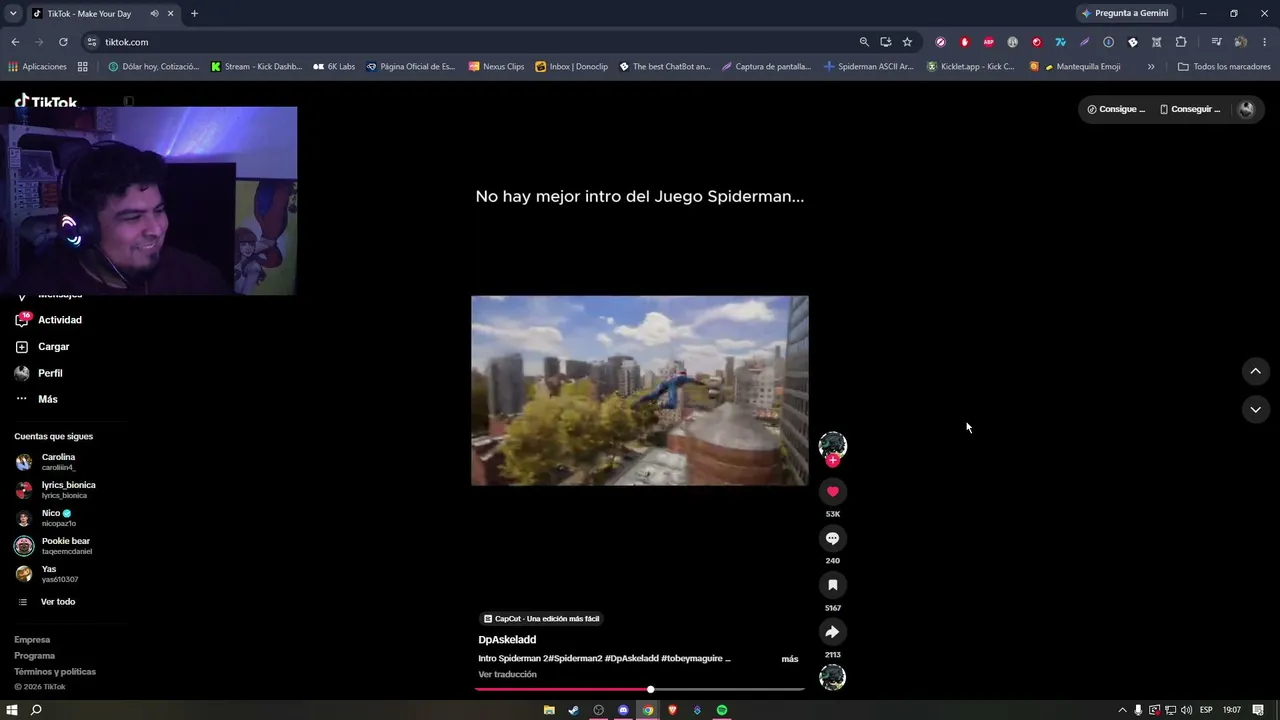Open the zoom magnifier in address bar
The height and width of the screenshot is (720, 1280).
[864, 42]
